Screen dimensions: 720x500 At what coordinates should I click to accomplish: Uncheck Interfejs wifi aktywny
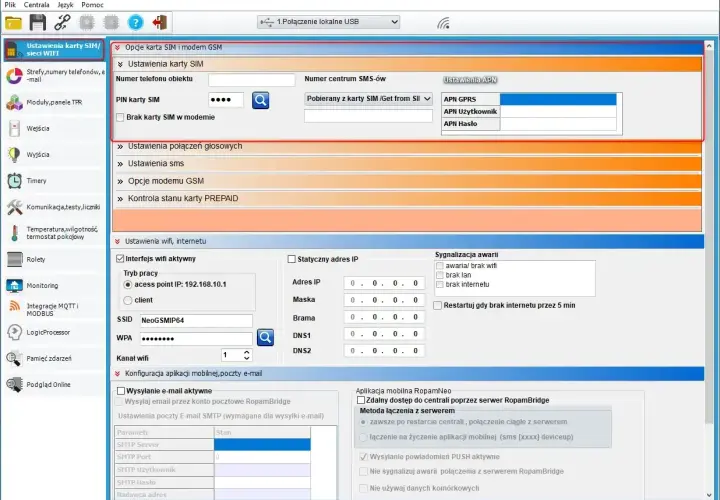click(120, 259)
